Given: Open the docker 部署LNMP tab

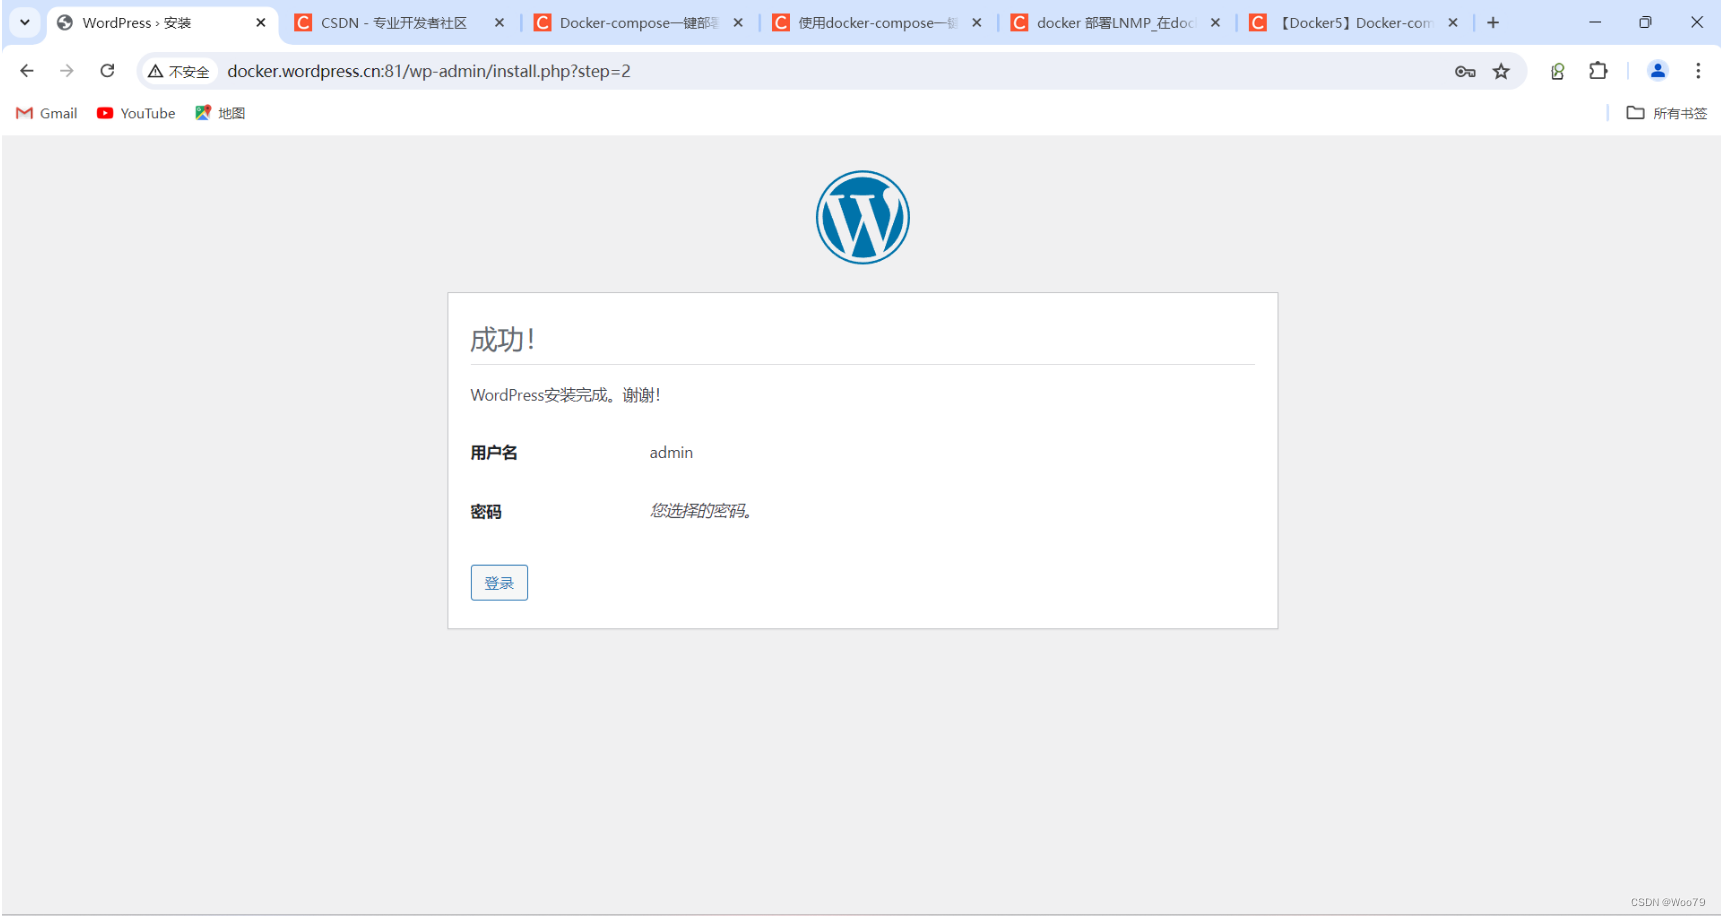Looking at the screenshot, I should [x=1110, y=22].
